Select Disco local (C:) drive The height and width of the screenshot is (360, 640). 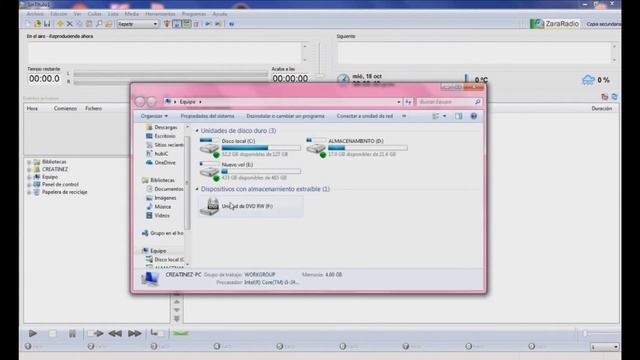coord(250,148)
